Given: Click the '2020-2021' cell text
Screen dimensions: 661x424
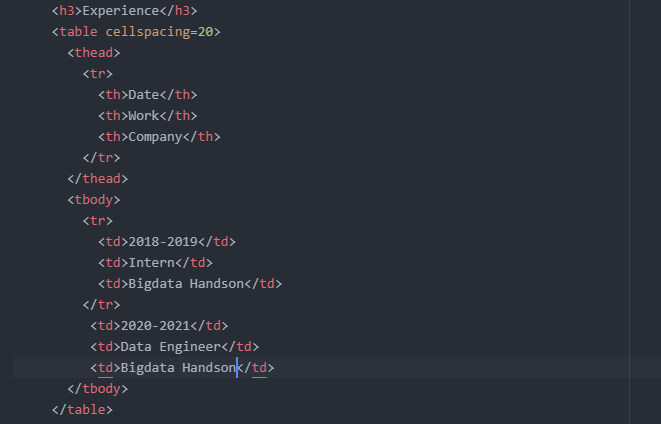Looking at the screenshot, I should coord(155,325).
